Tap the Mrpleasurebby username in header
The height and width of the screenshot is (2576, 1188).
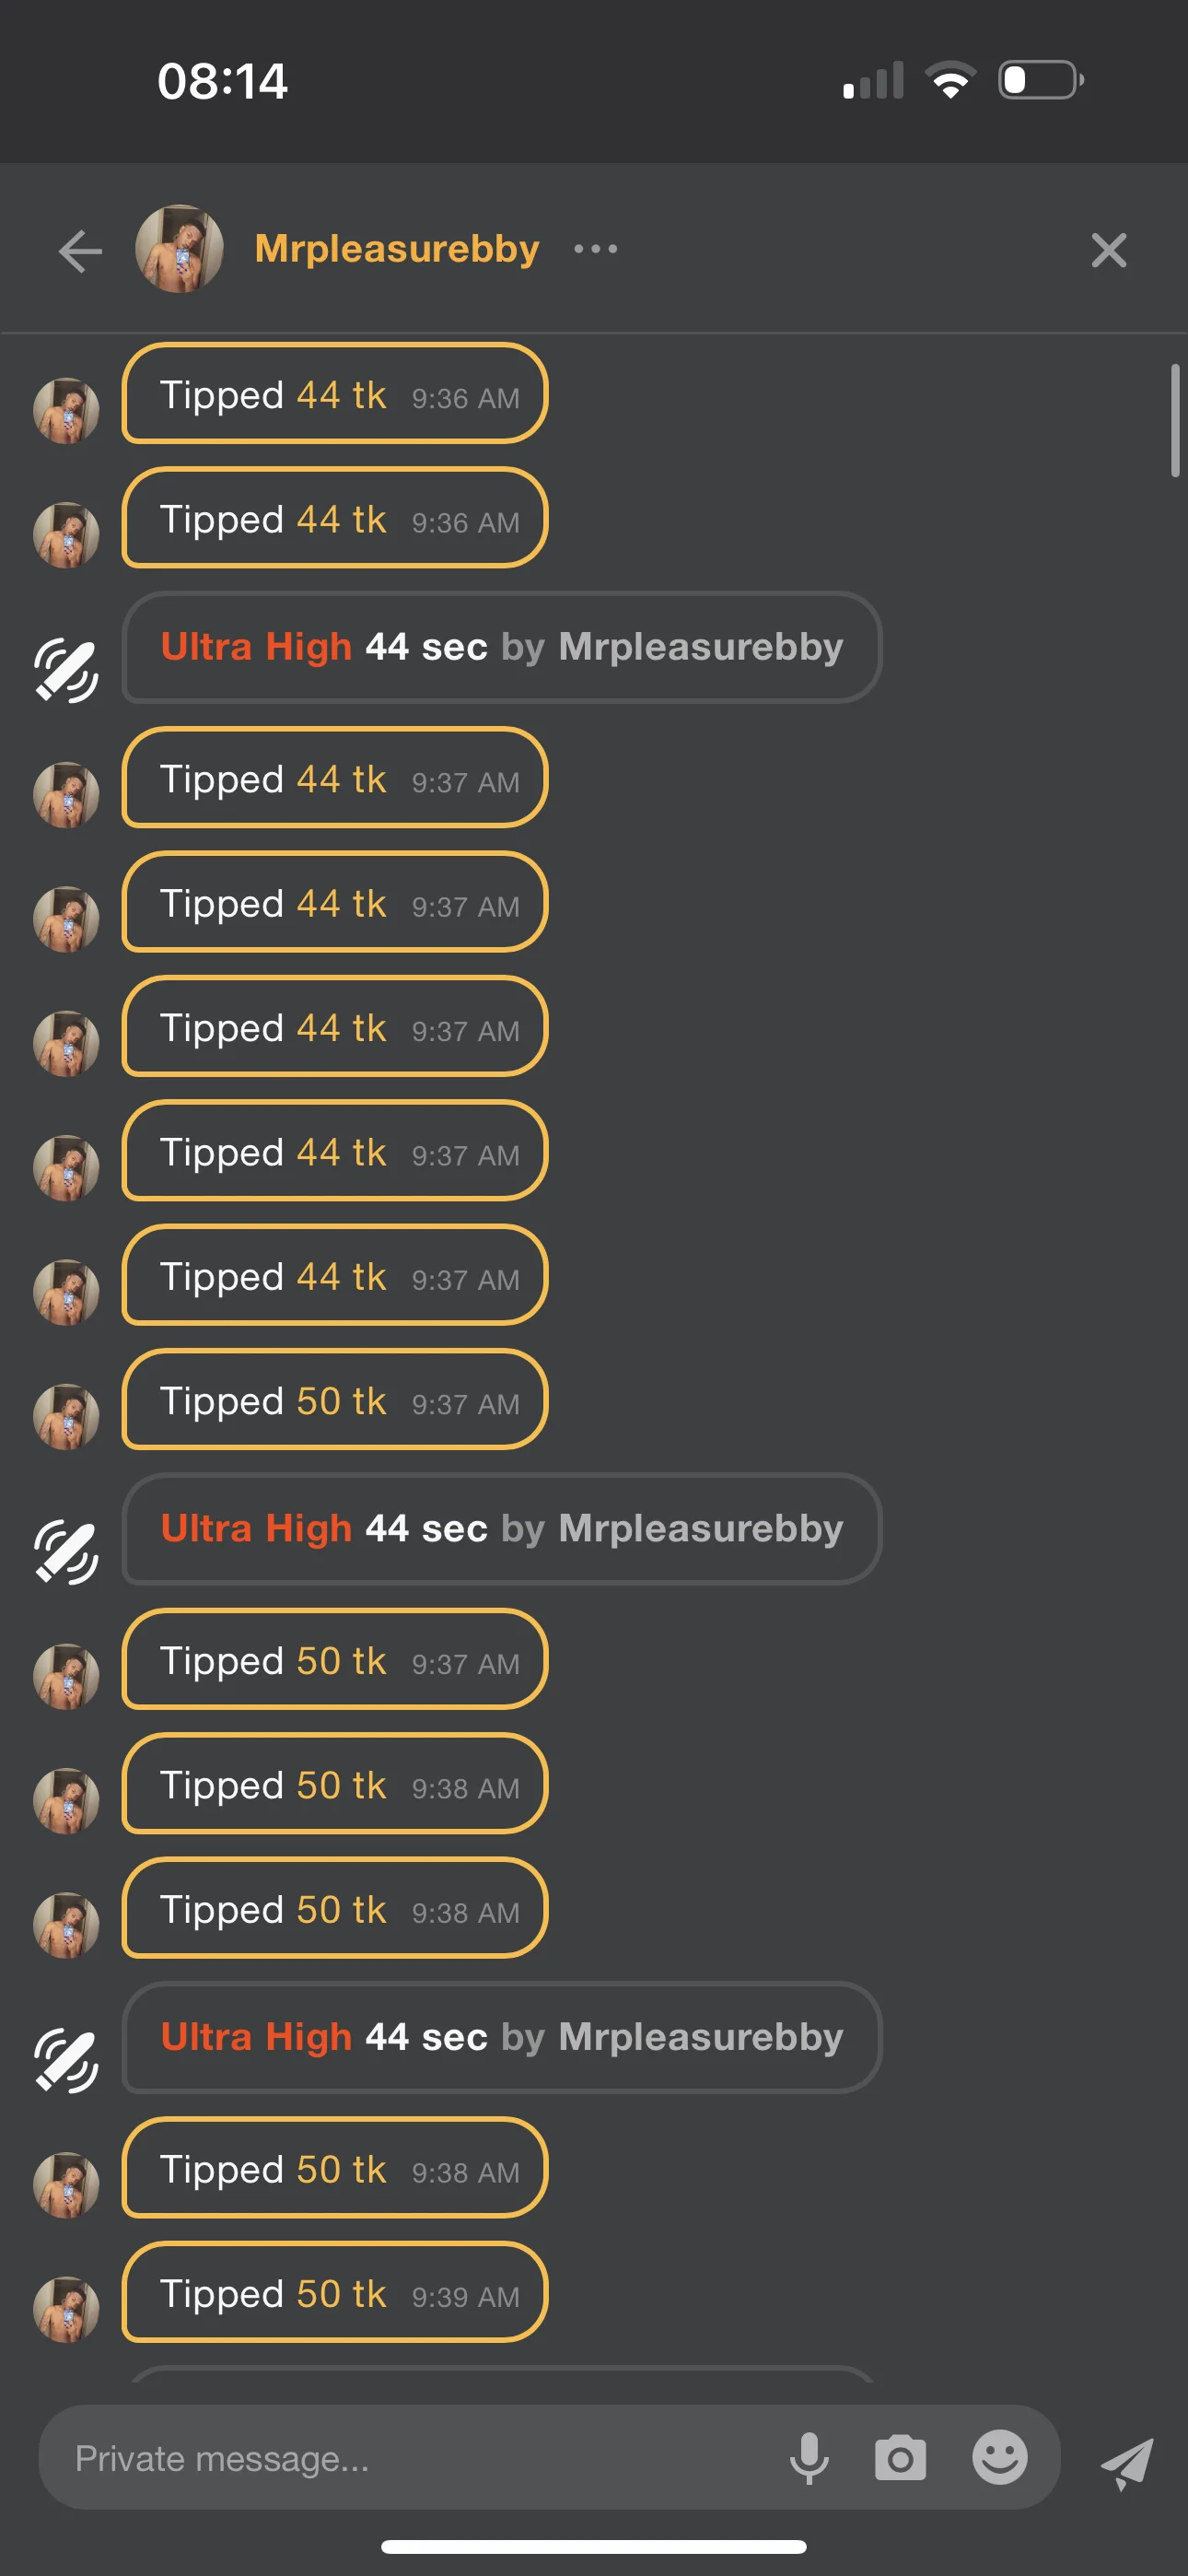397,249
